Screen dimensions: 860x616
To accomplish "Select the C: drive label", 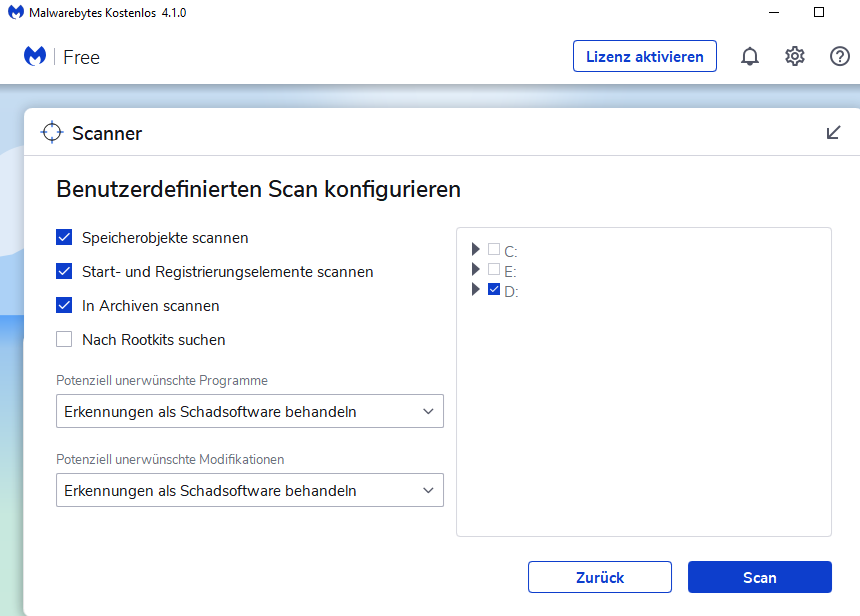I will point(511,252).
